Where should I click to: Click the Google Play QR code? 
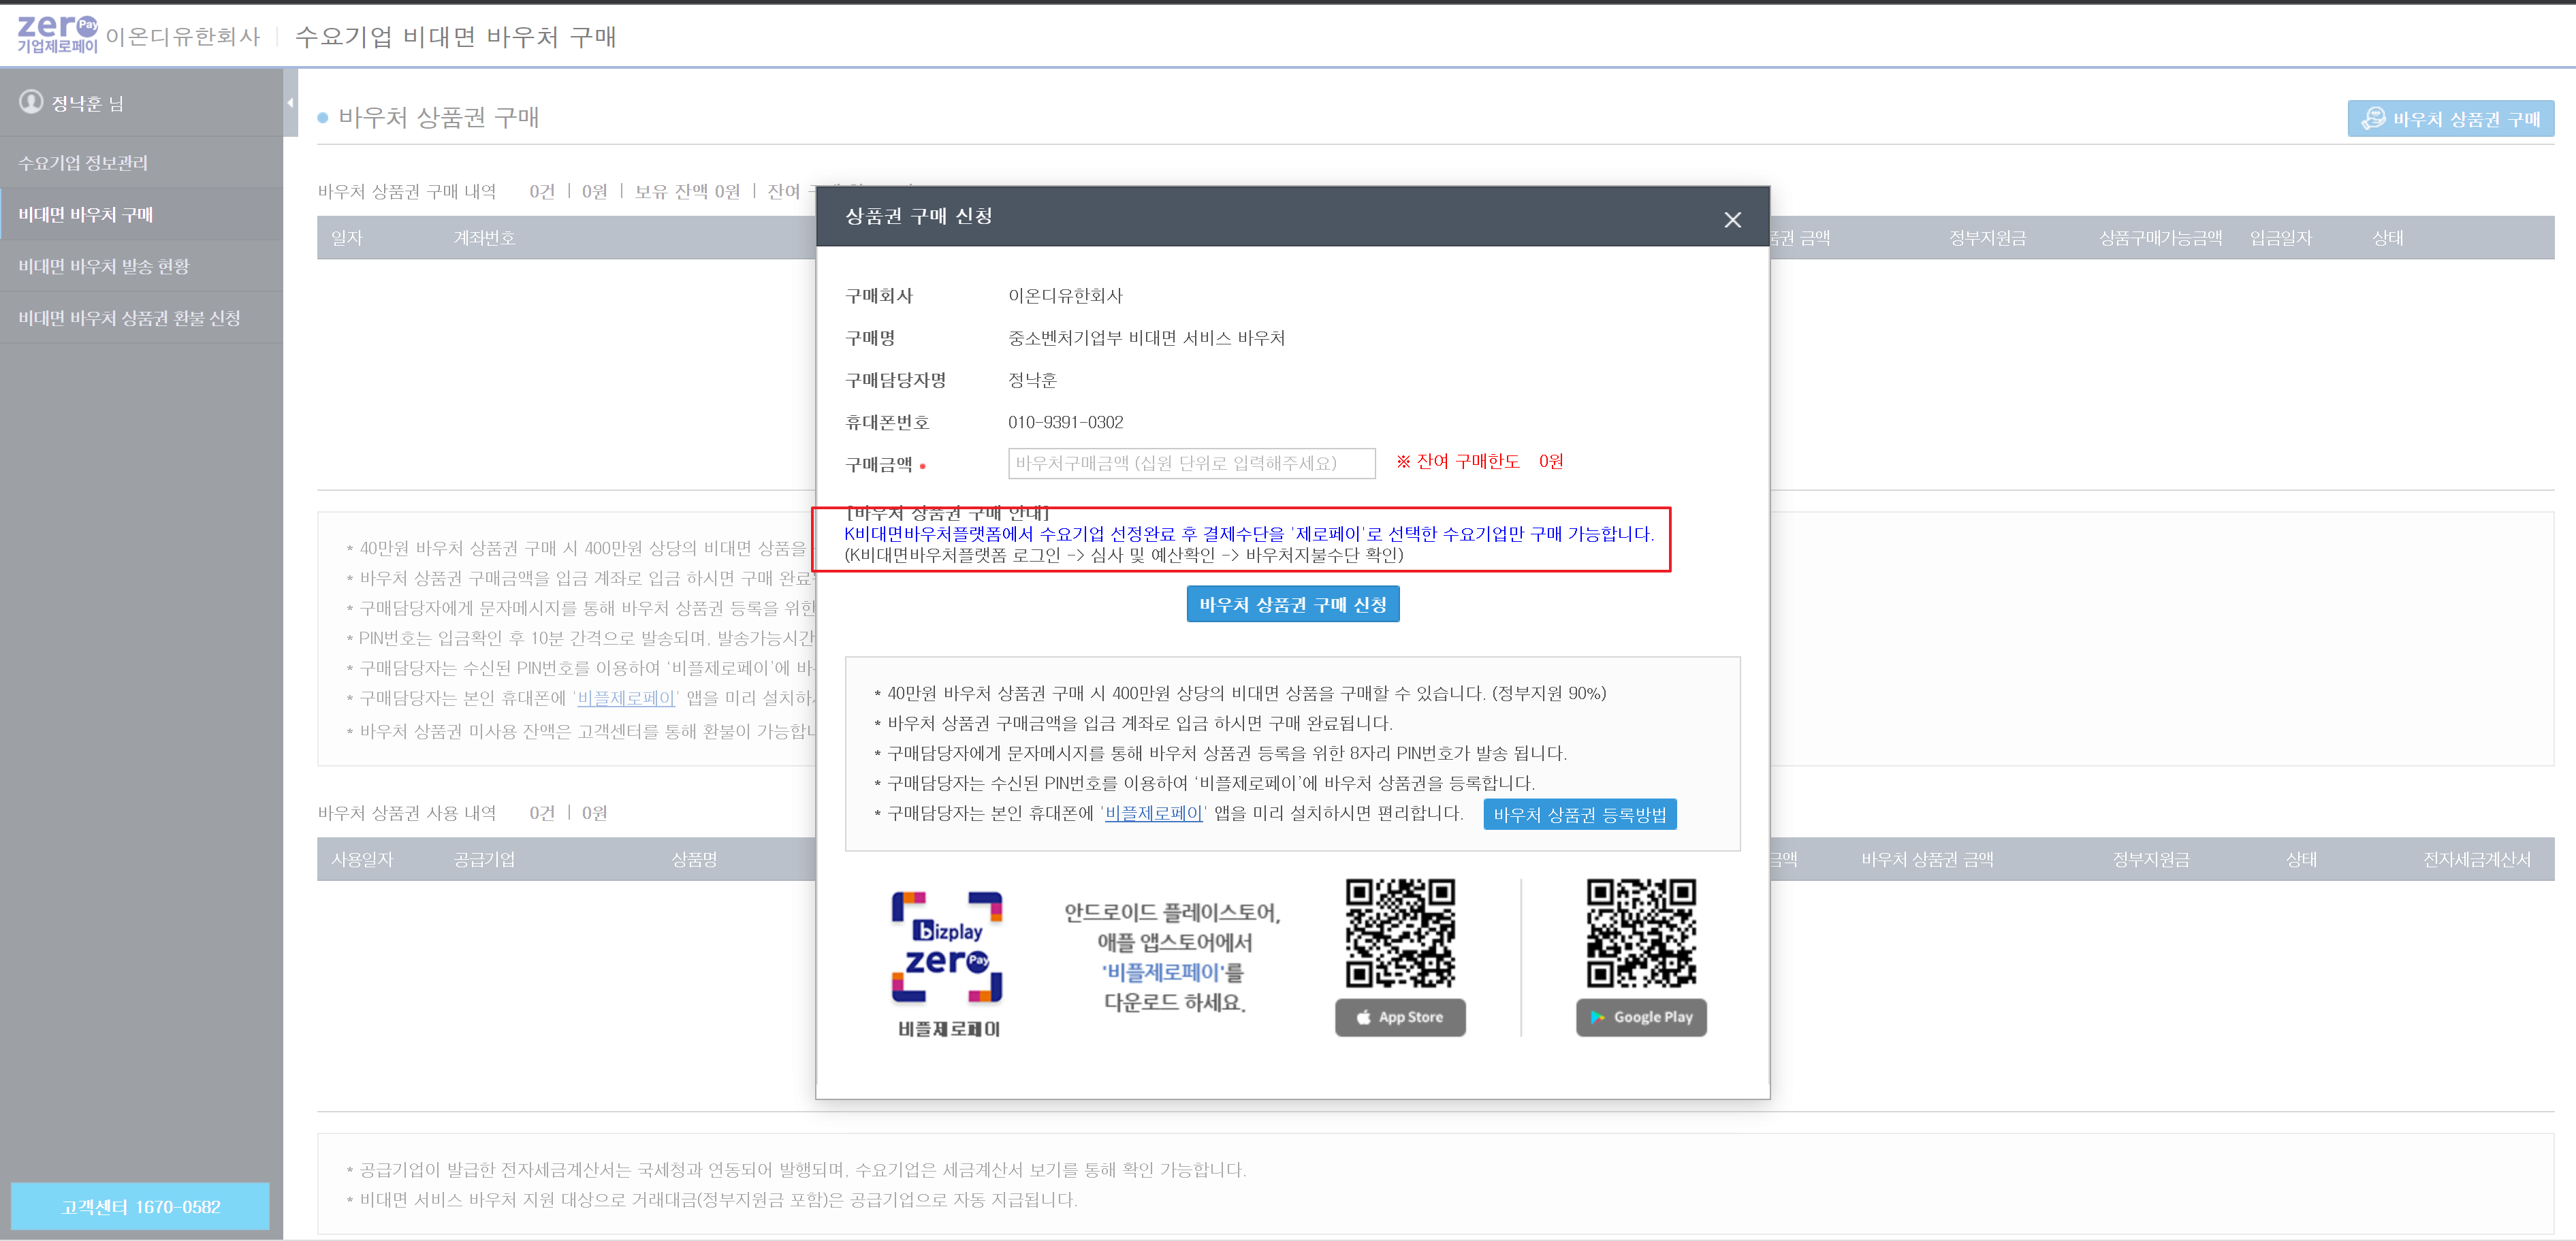[x=1641, y=933]
